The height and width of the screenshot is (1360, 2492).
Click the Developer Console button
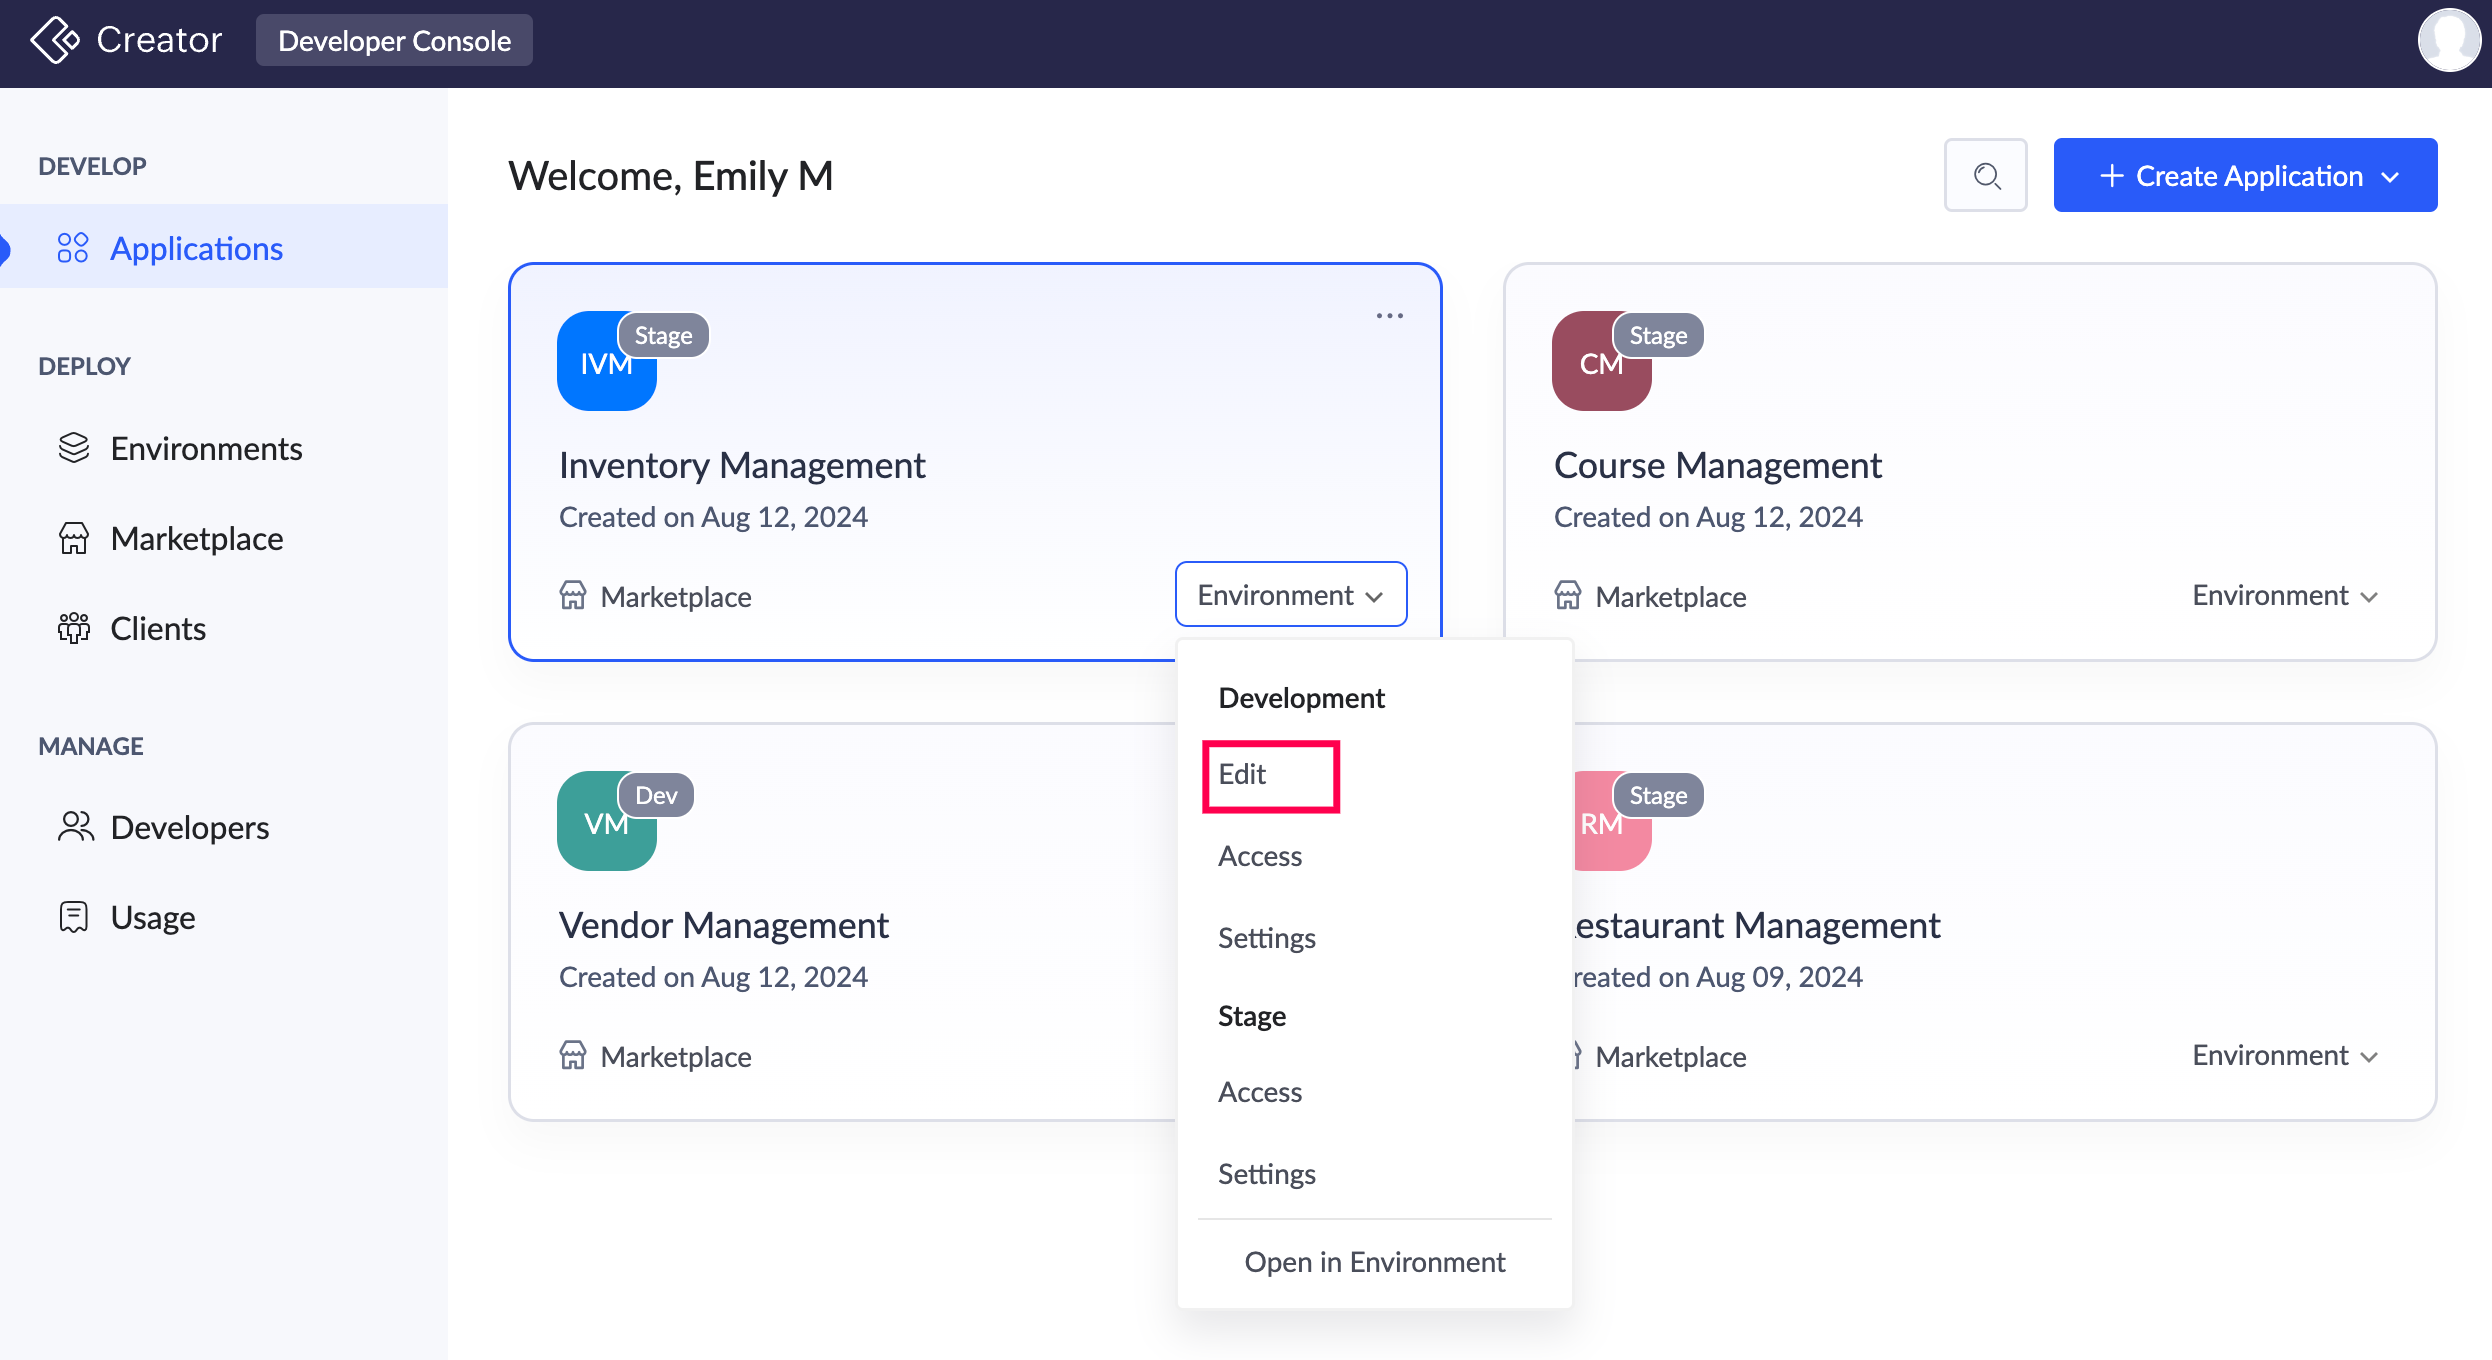click(x=394, y=40)
